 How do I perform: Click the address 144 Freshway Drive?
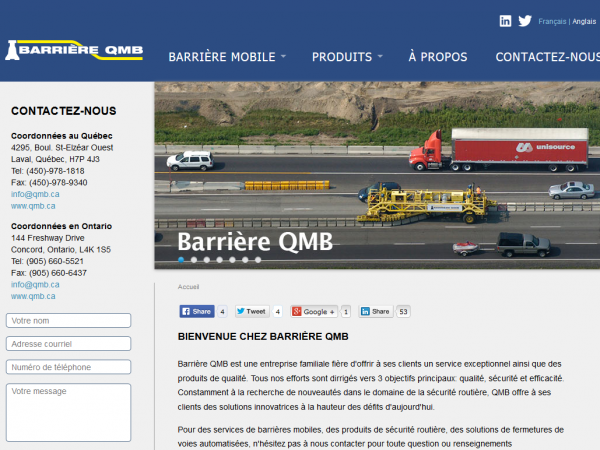47,238
